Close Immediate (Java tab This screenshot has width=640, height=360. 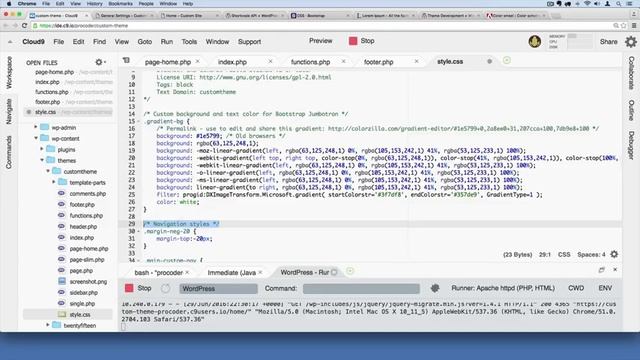click(x=260, y=272)
